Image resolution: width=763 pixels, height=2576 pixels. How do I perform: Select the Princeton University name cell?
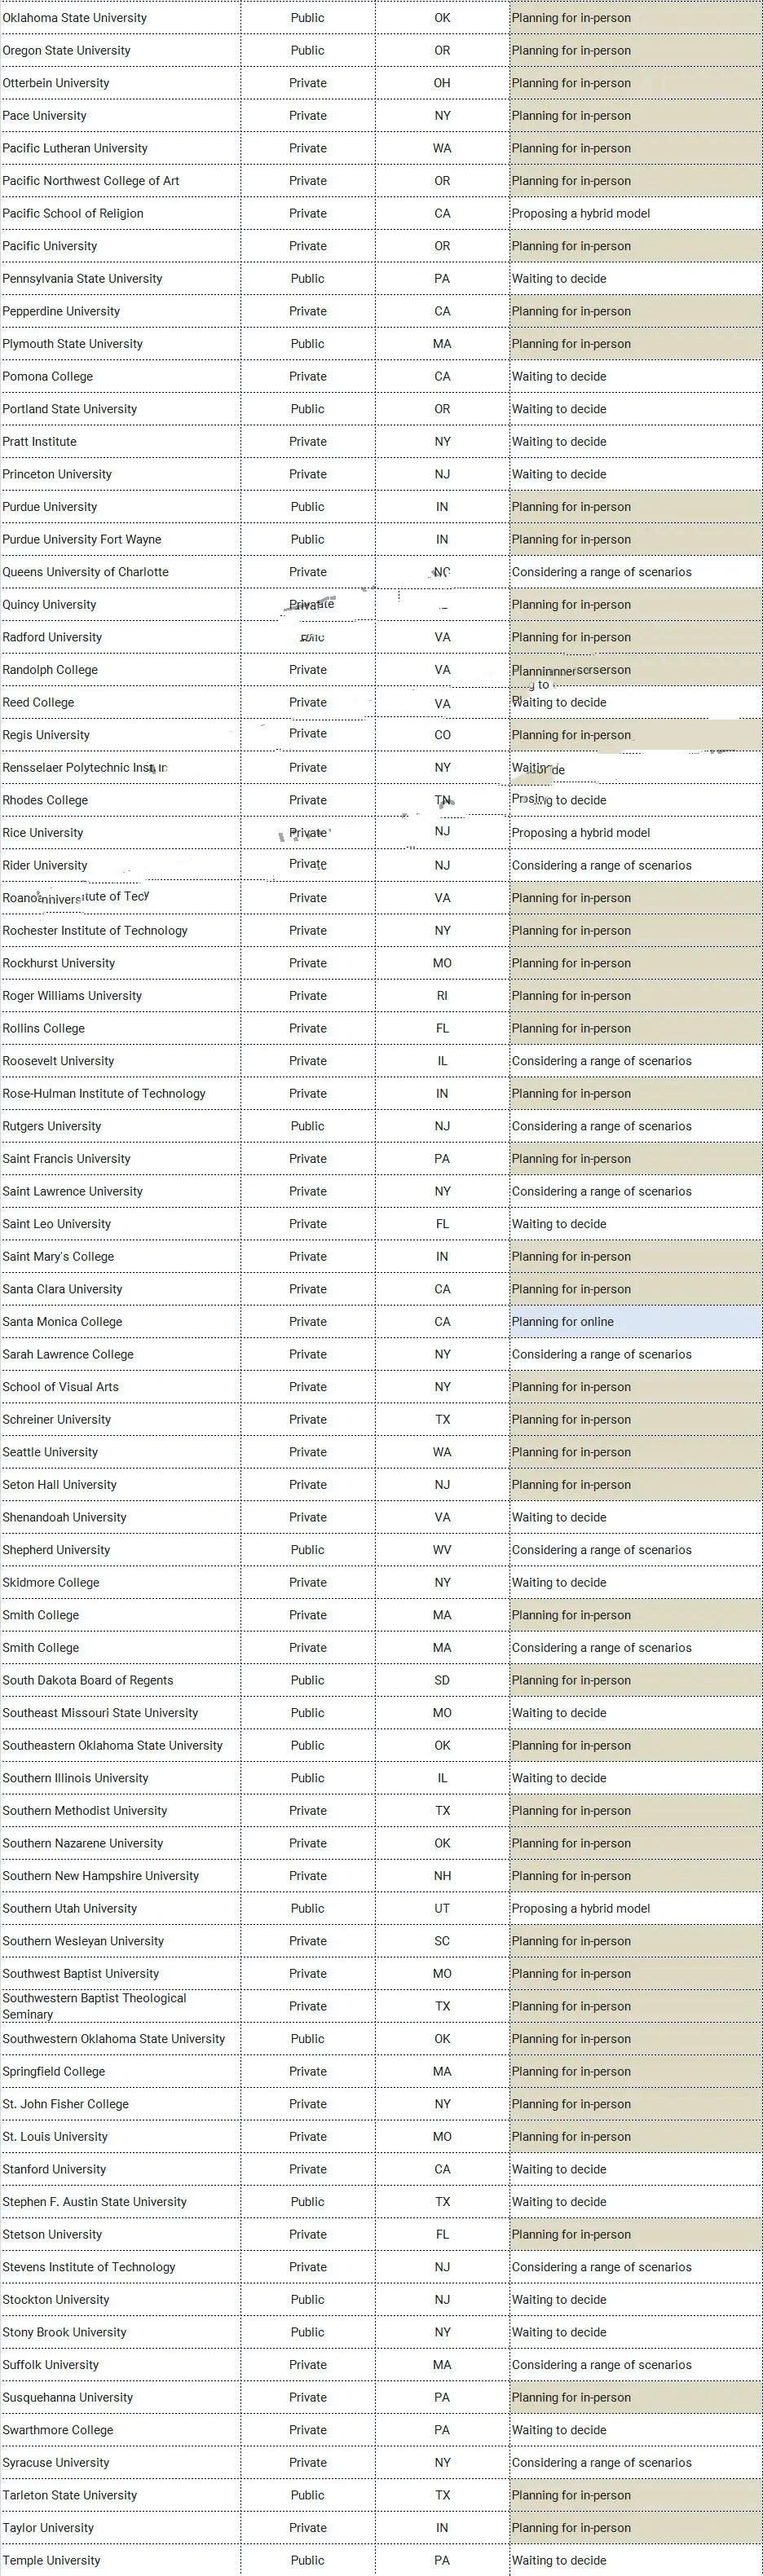pos(57,474)
